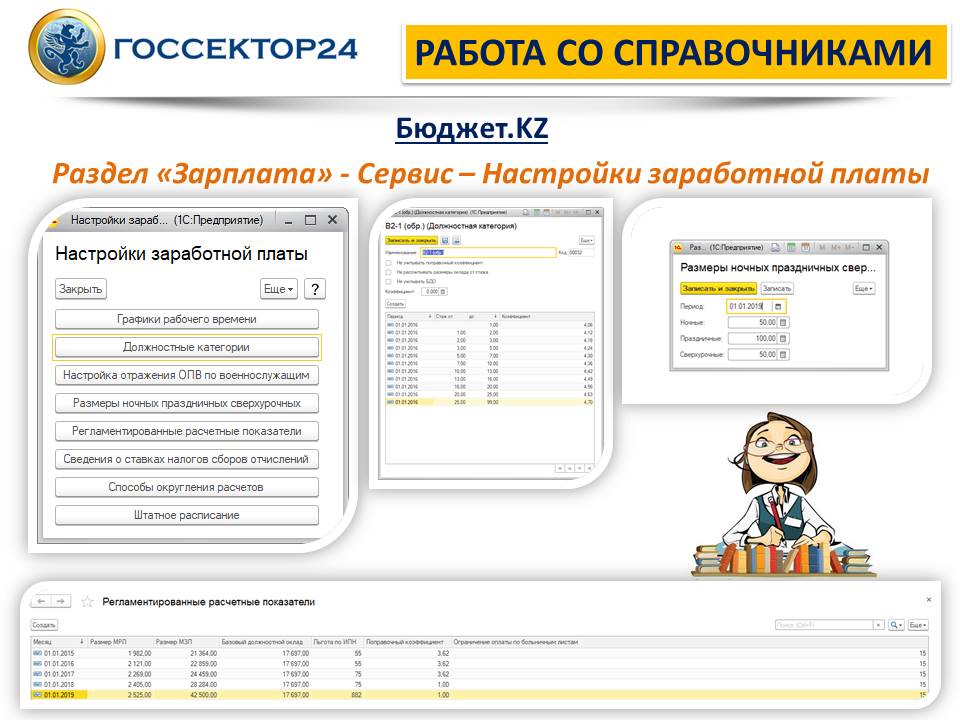Image resolution: width=960 pixels, height=720 pixels.
Task: Click the Период date field 01.01.2019
Action: 749,306
